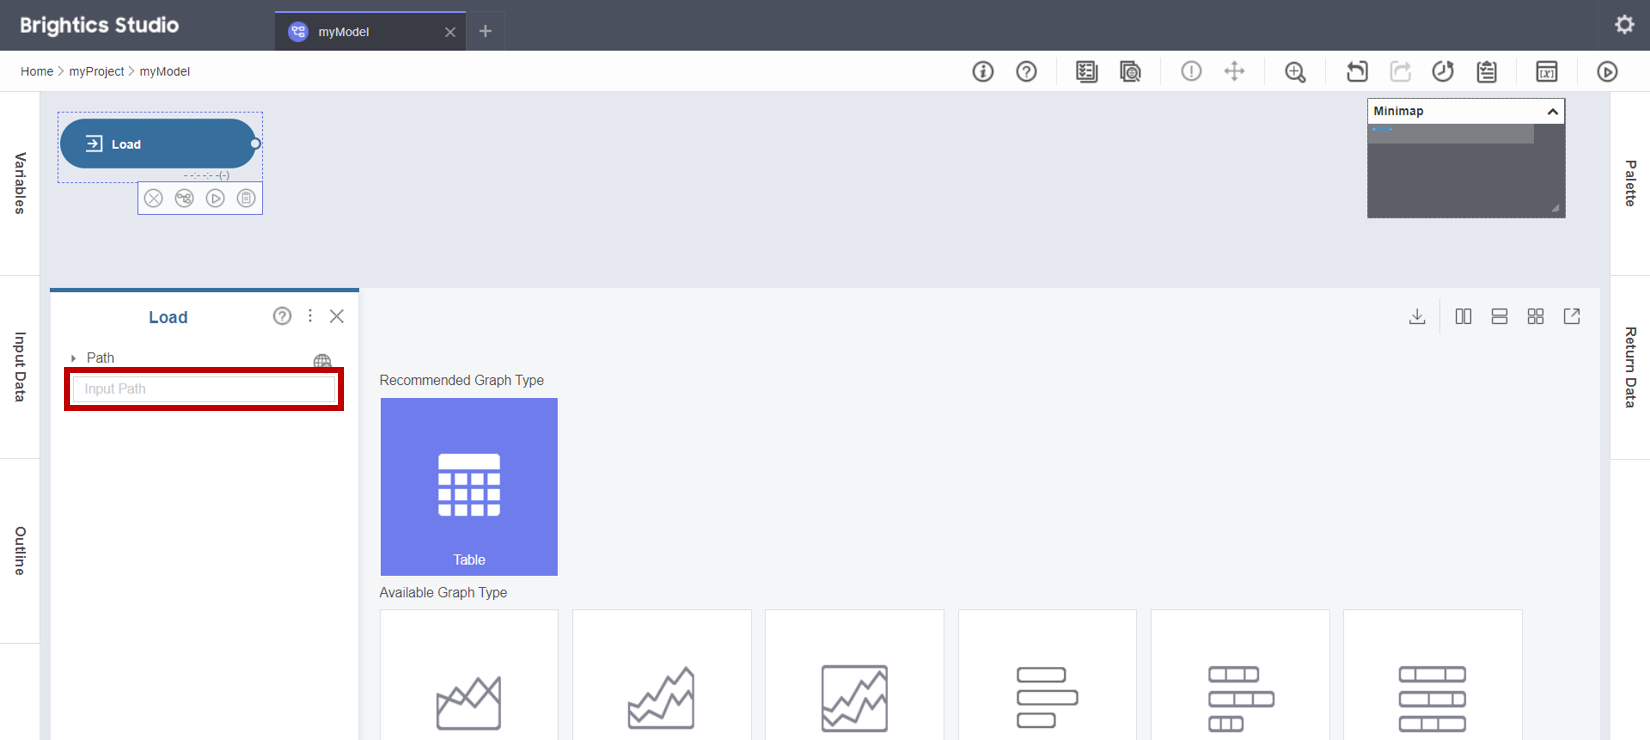The height and width of the screenshot is (740, 1650).
Task: Select the pan/move canvas tool
Action: [x=1234, y=71]
